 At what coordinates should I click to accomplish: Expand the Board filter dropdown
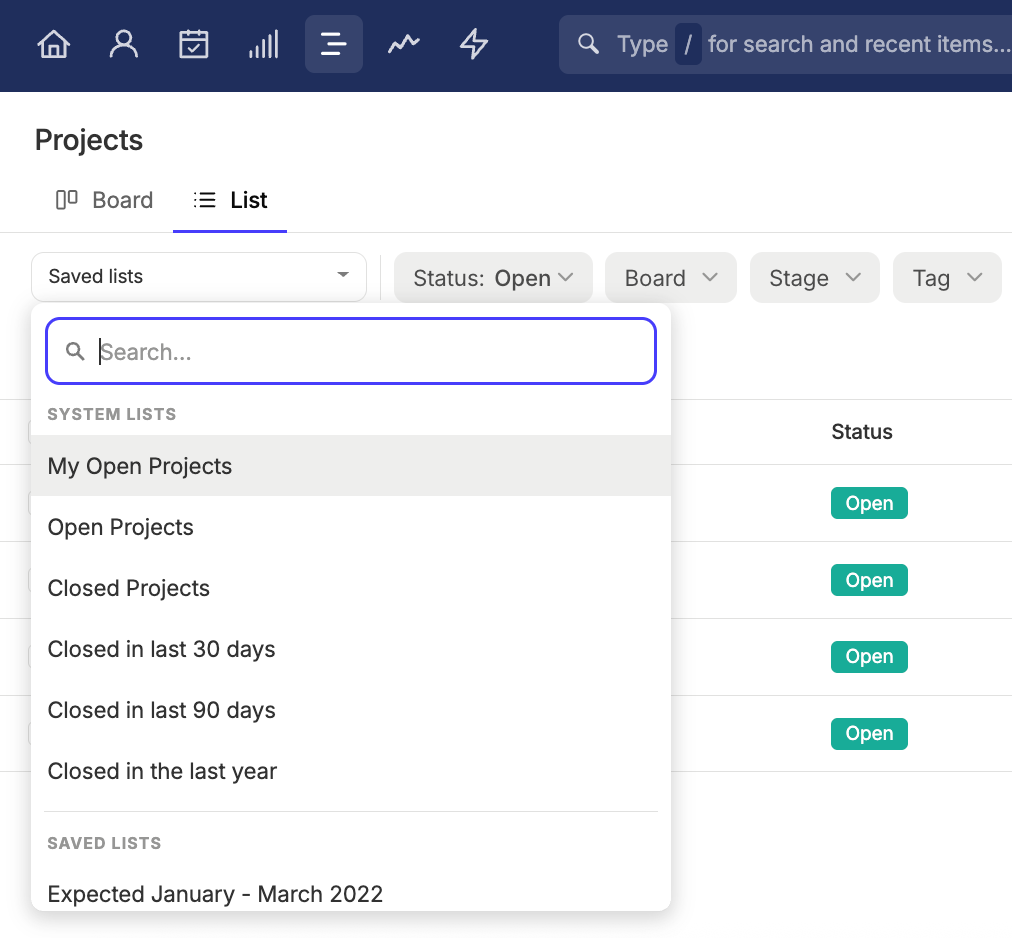pyautogui.click(x=671, y=278)
